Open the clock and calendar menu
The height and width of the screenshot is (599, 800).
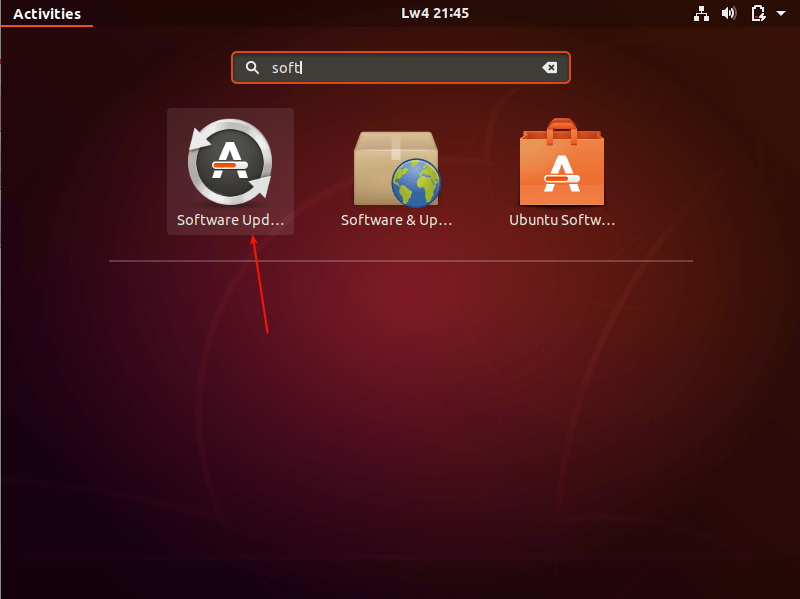pyautogui.click(x=435, y=13)
